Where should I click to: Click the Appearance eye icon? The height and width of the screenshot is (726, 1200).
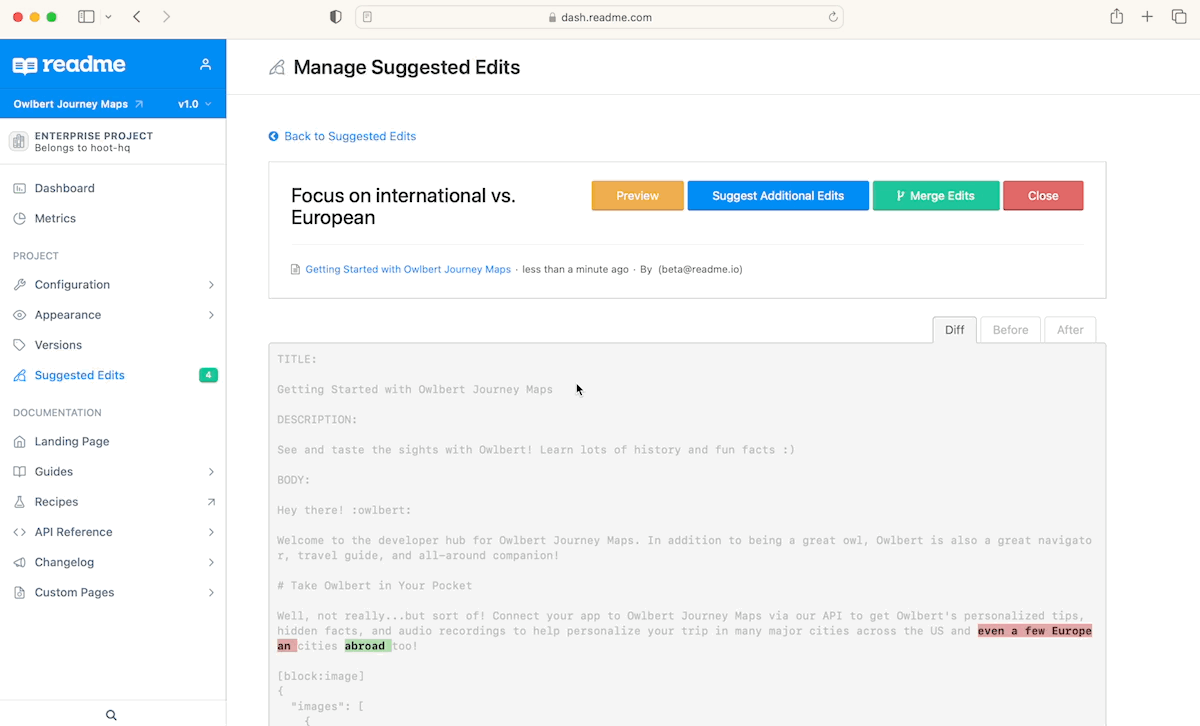(19, 315)
